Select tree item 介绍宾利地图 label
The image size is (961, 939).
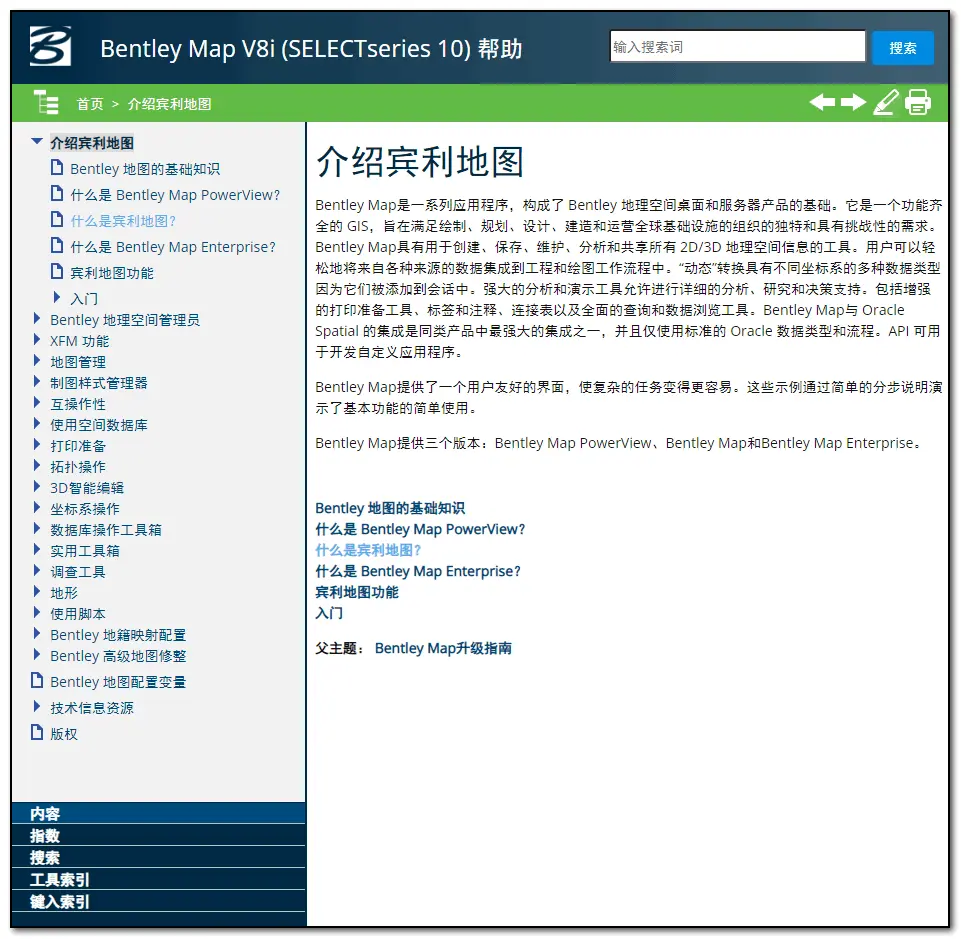coord(92,143)
